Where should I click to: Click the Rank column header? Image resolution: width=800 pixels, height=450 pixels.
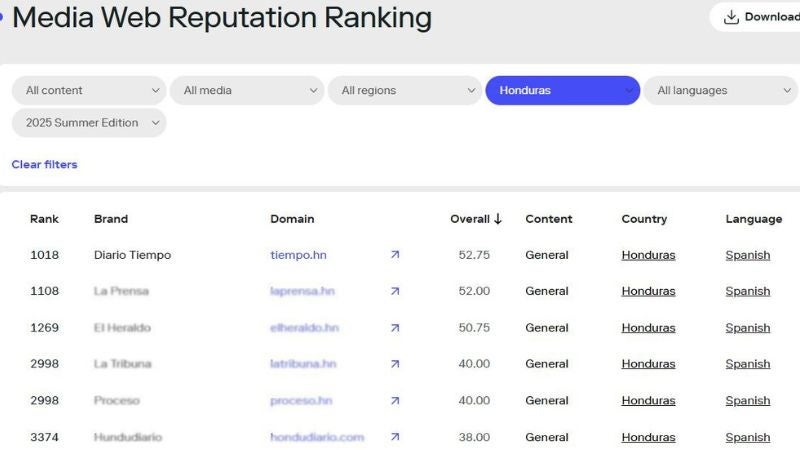coord(44,219)
